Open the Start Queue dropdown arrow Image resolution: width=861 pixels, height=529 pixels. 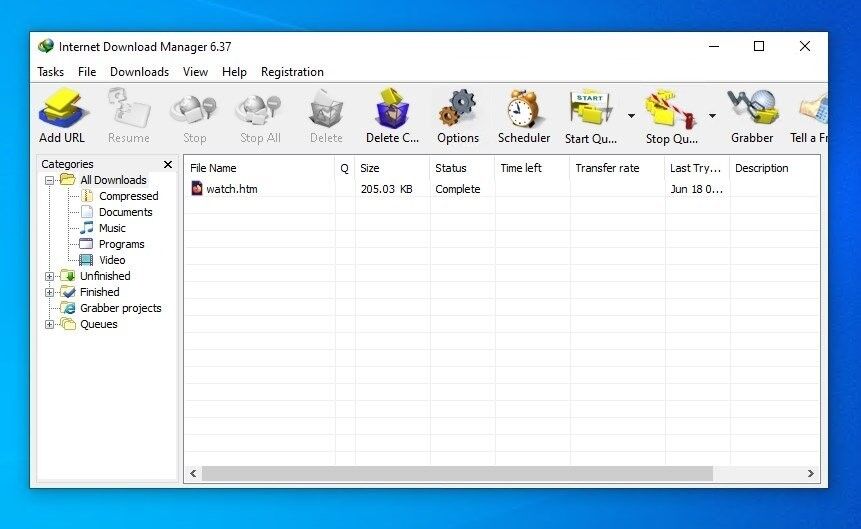coord(631,115)
